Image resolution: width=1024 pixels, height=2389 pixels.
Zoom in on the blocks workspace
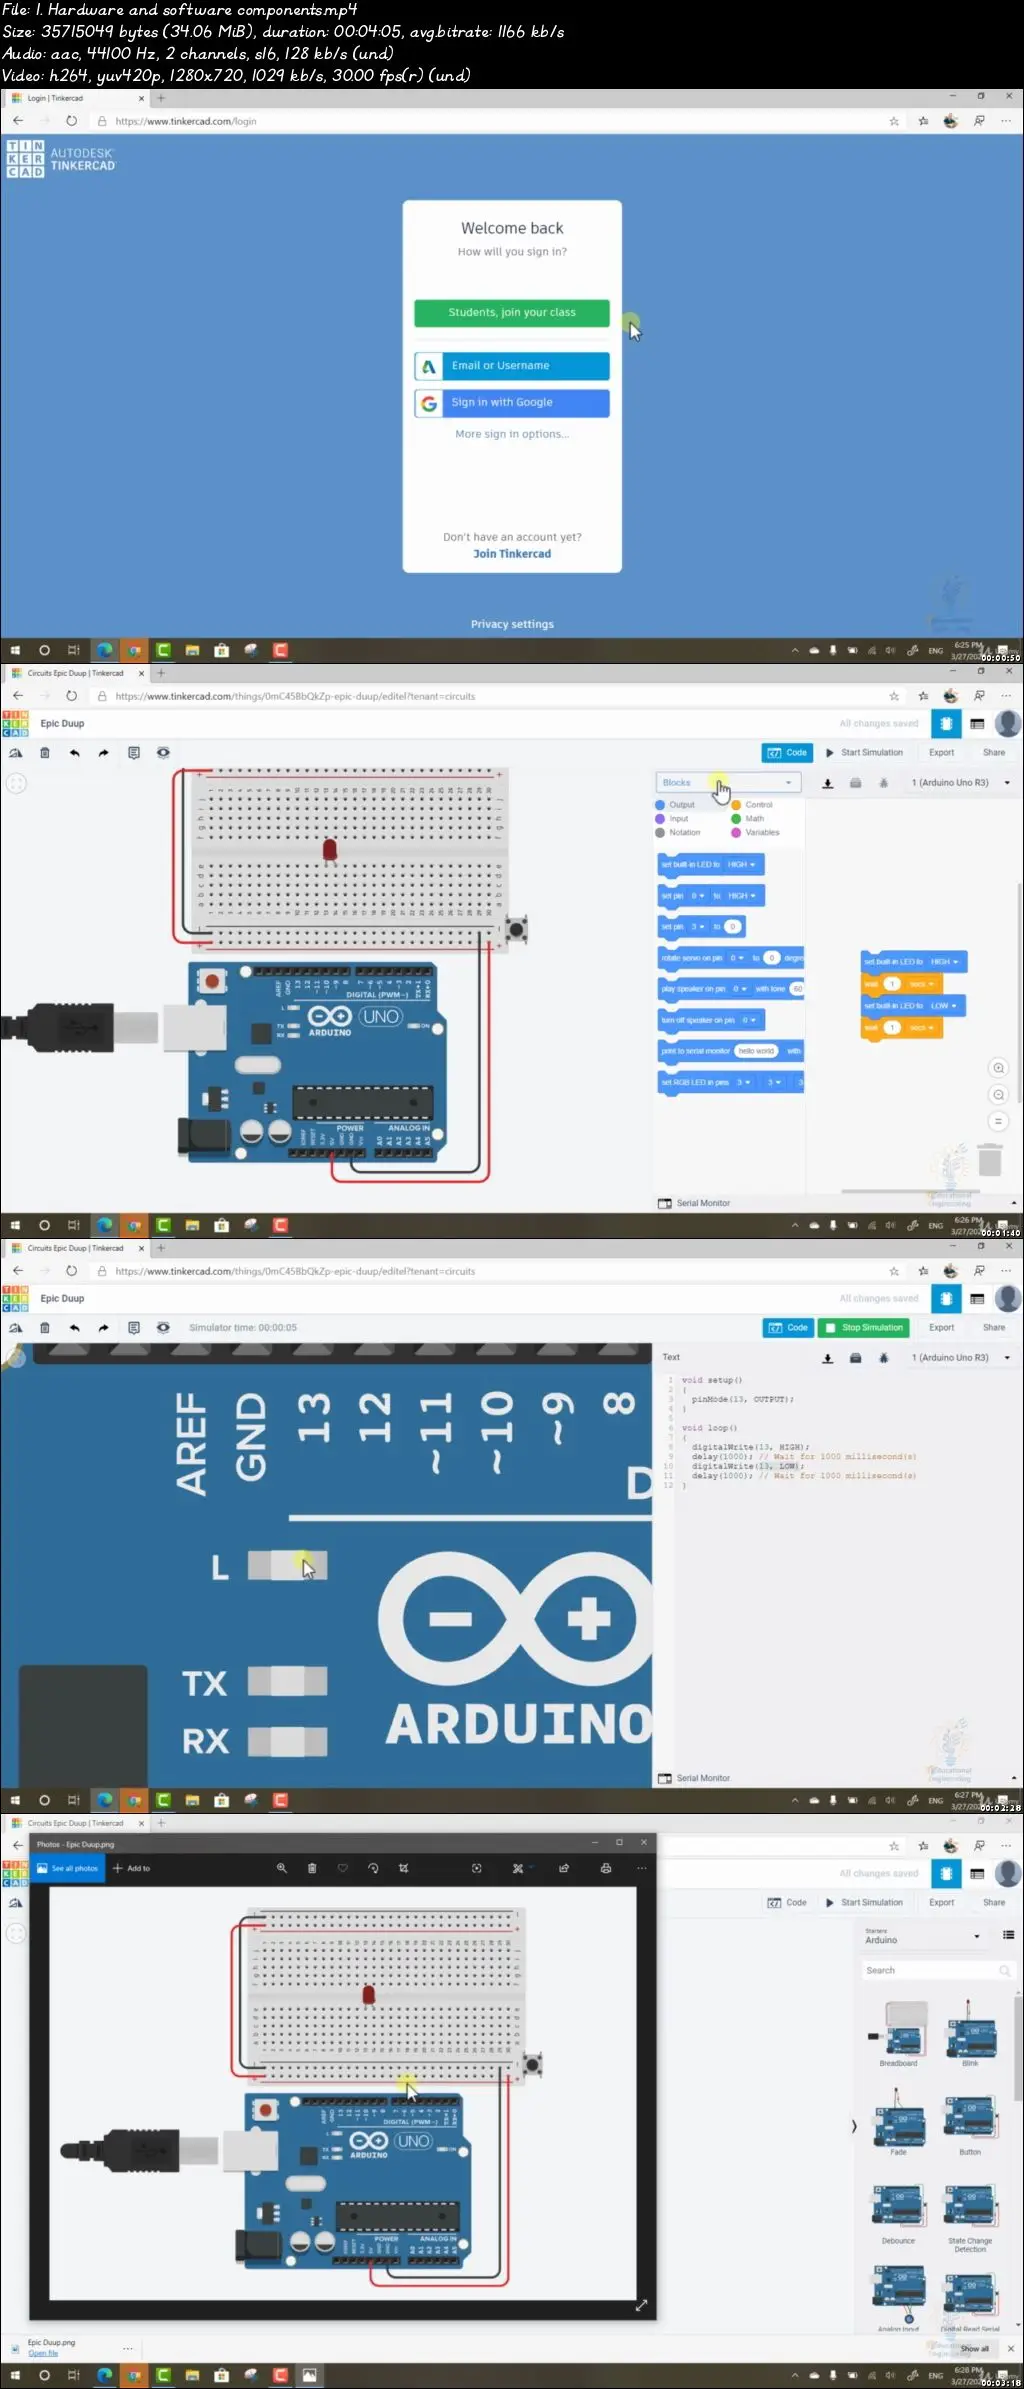998,1068
